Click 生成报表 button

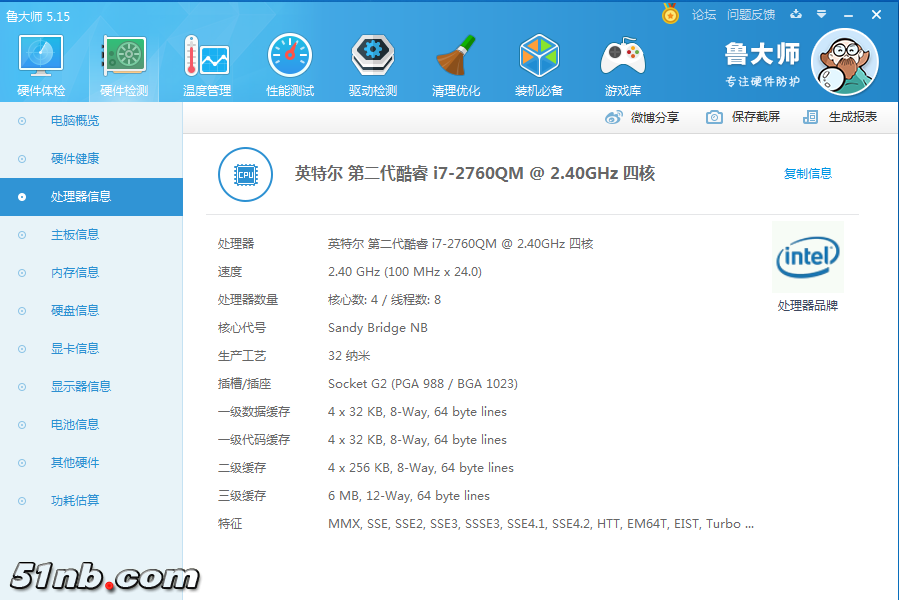[x=840, y=117]
